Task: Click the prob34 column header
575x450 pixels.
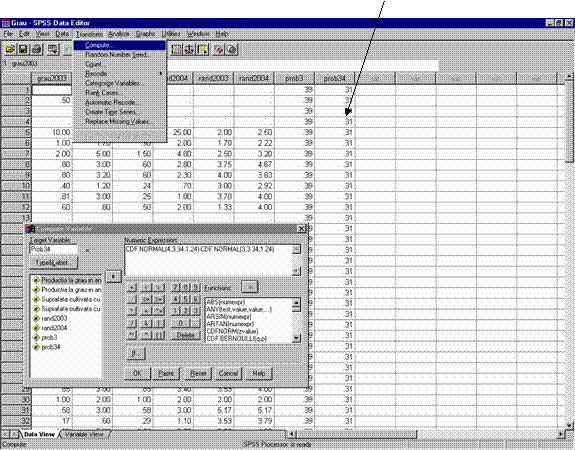Action: [335, 78]
